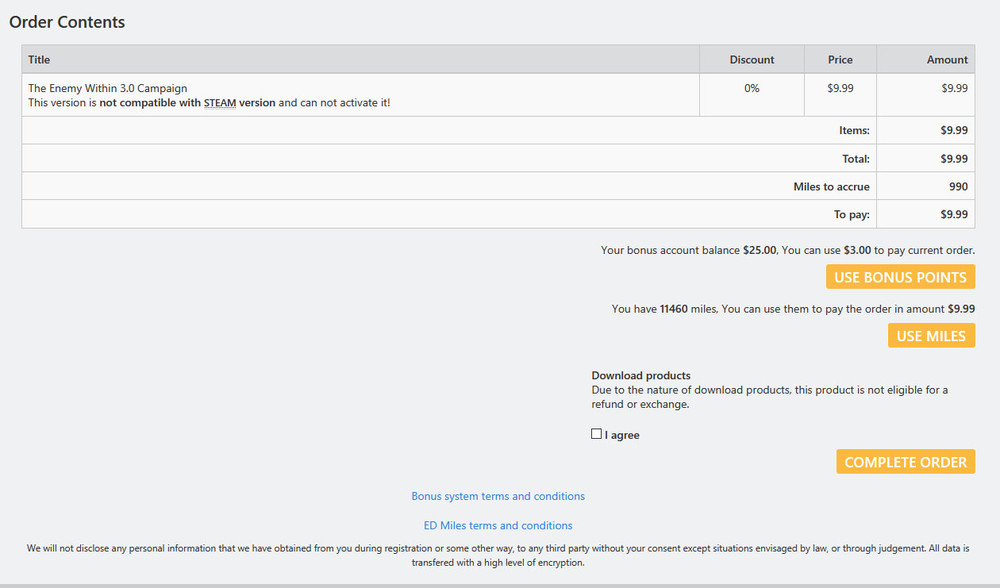Click the Order Contents heading
Image resolution: width=1000 pixels, height=588 pixels.
(x=67, y=22)
